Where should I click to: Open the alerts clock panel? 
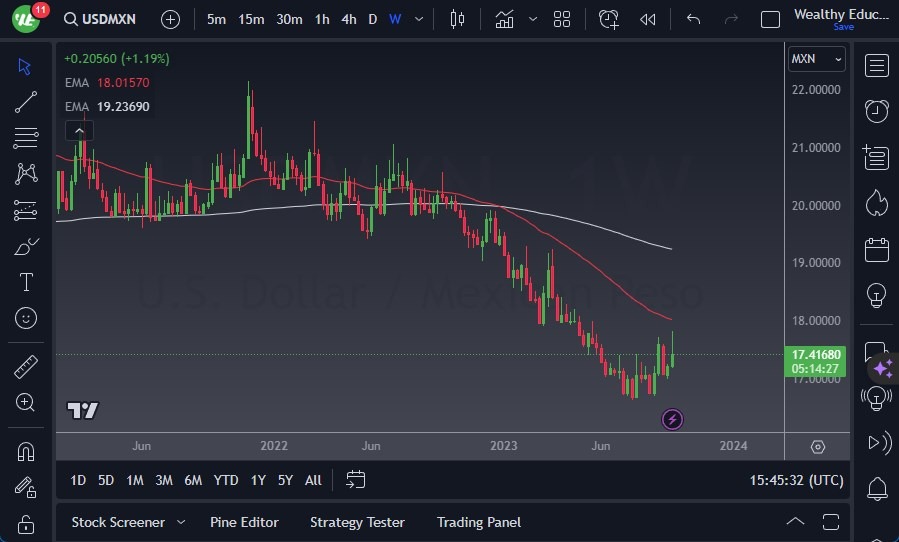point(877,111)
